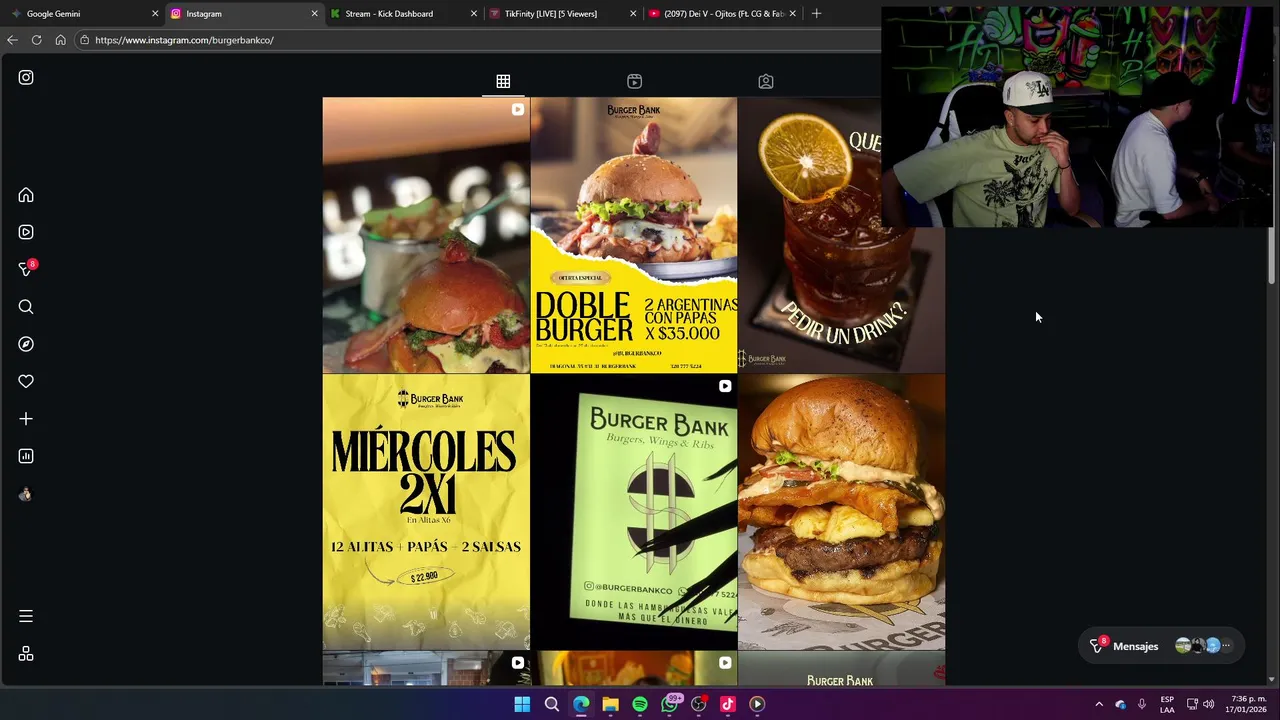The width and height of the screenshot is (1280, 720).
Task: Open the Doble Burger offer post
Action: tap(634, 235)
